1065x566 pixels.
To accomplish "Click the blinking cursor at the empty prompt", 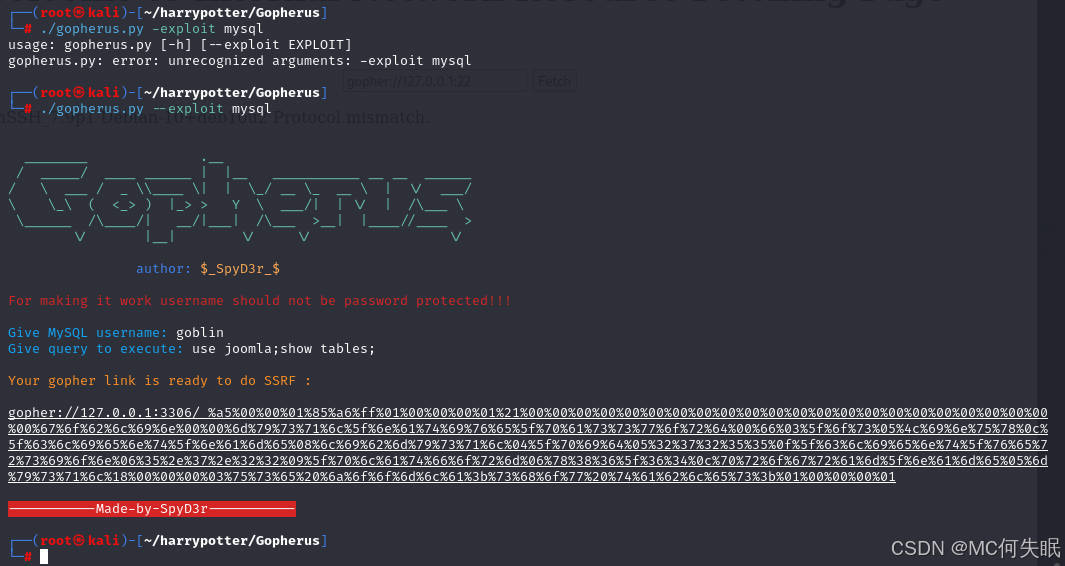I will click(x=44, y=556).
